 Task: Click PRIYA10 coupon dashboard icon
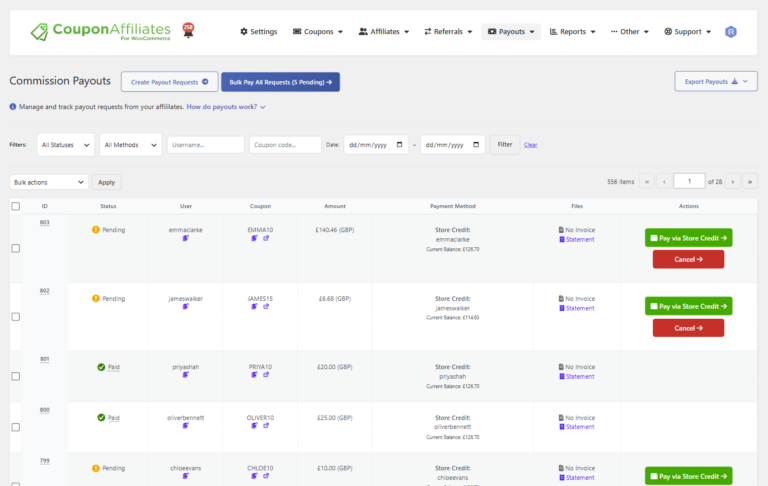(x=254, y=375)
